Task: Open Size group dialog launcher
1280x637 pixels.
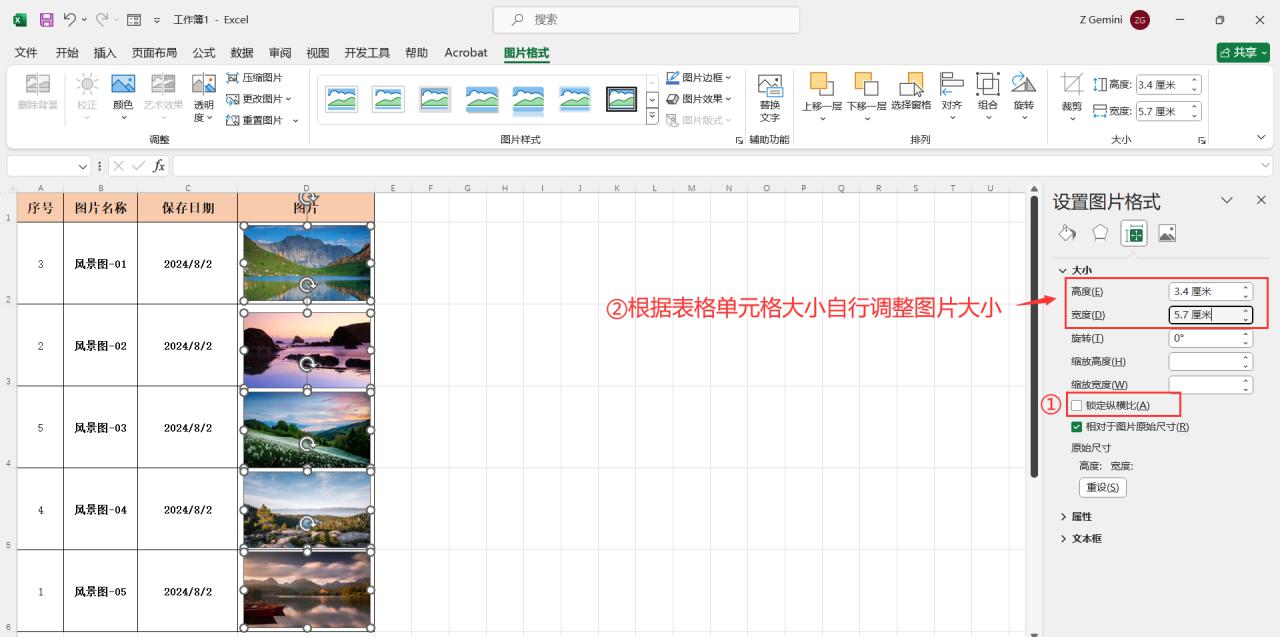Action: (1201, 141)
